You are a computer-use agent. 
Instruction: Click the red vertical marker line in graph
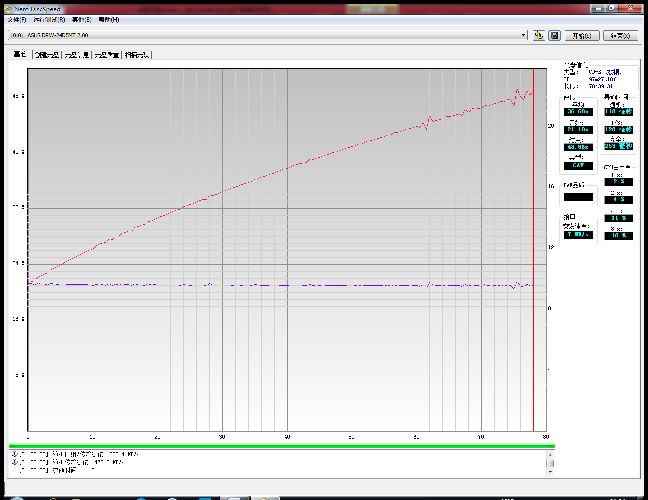pos(533,250)
